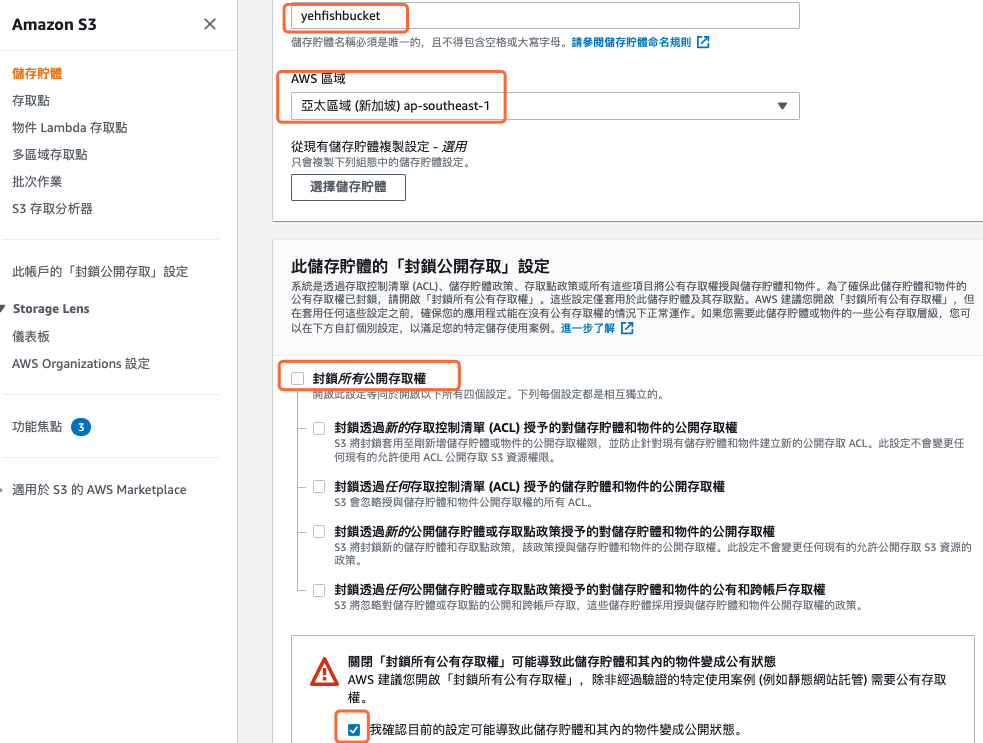Viewport: 983px width, 743px height.
Task: Open 適用於 S3 的 AWS Marketplace
Action: click(x=99, y=490)
